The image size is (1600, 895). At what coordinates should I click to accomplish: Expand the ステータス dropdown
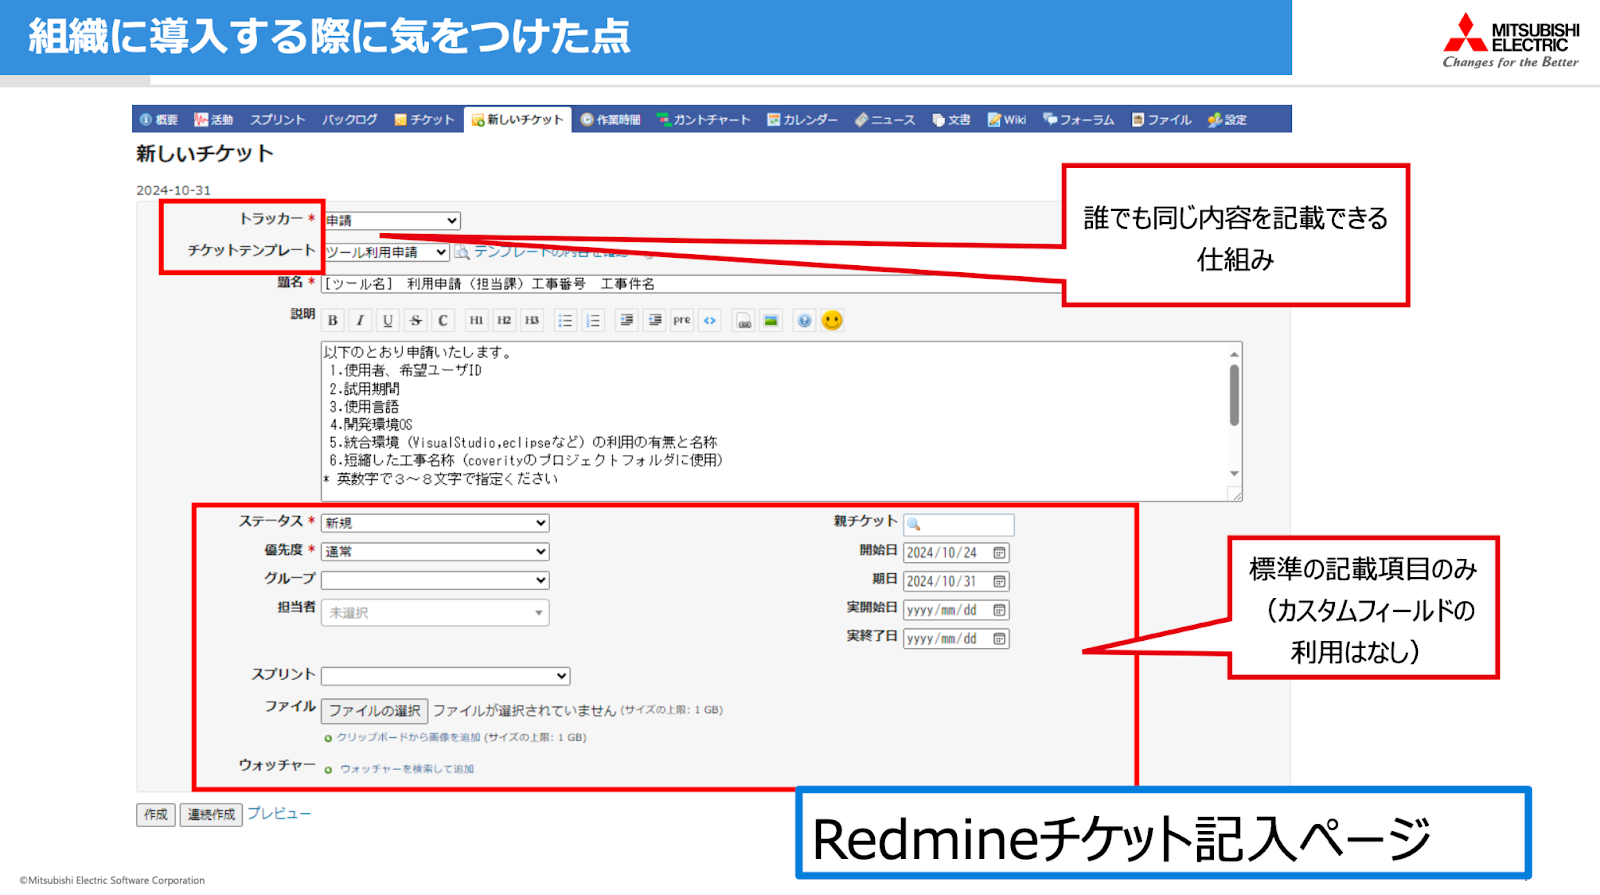(435, 523)
